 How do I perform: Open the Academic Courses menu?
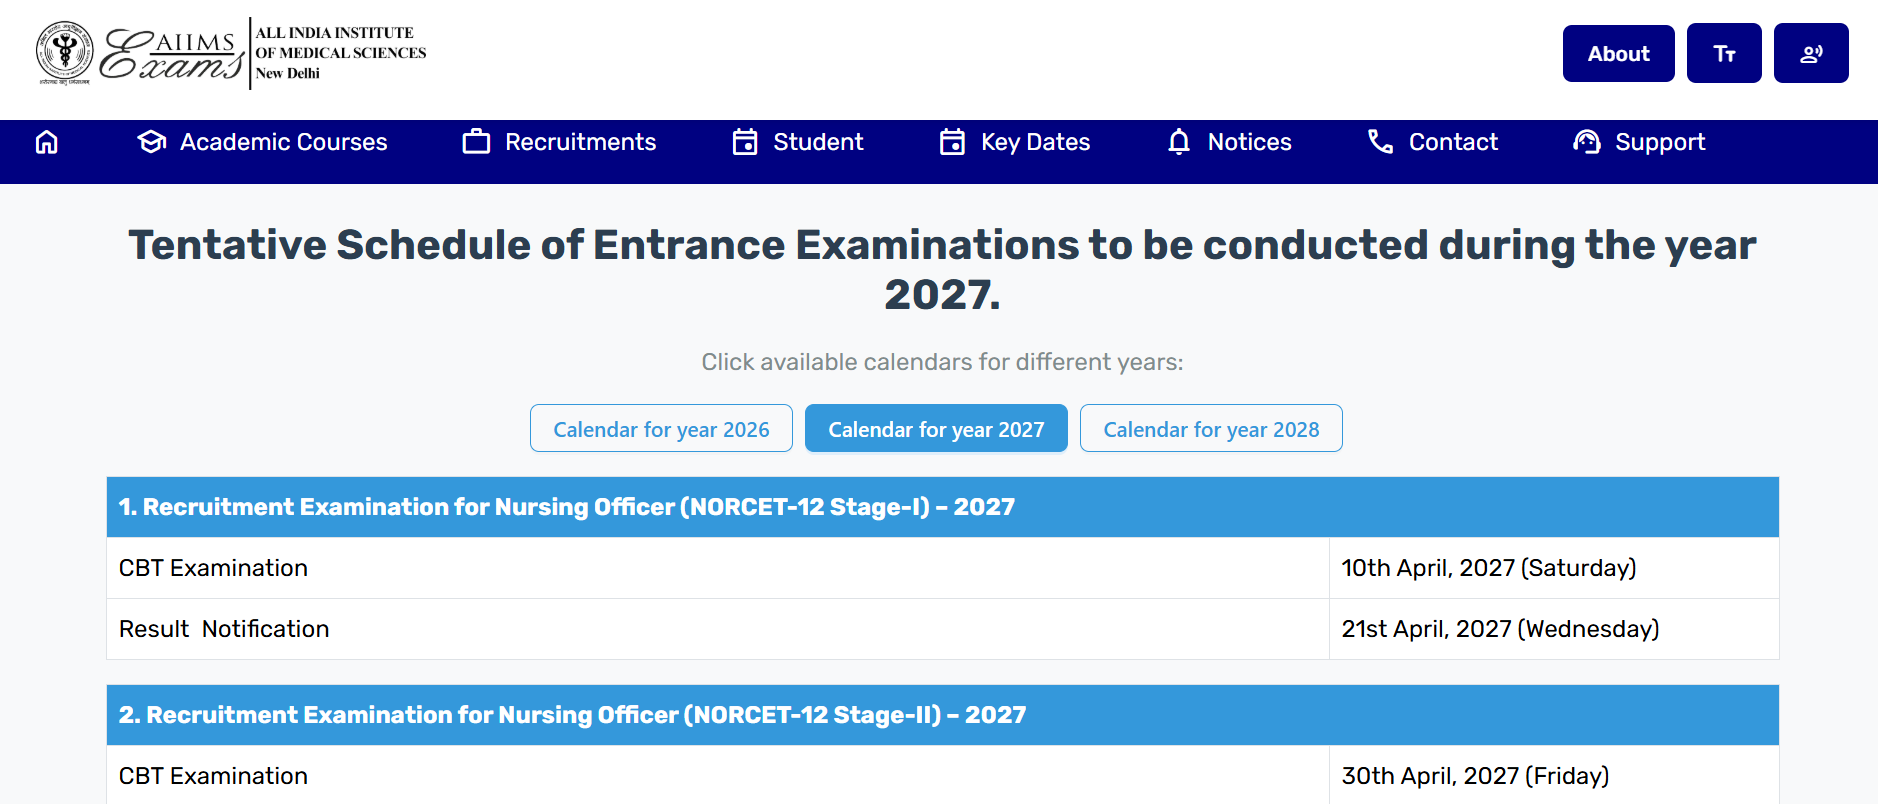(x=262, y=142)
